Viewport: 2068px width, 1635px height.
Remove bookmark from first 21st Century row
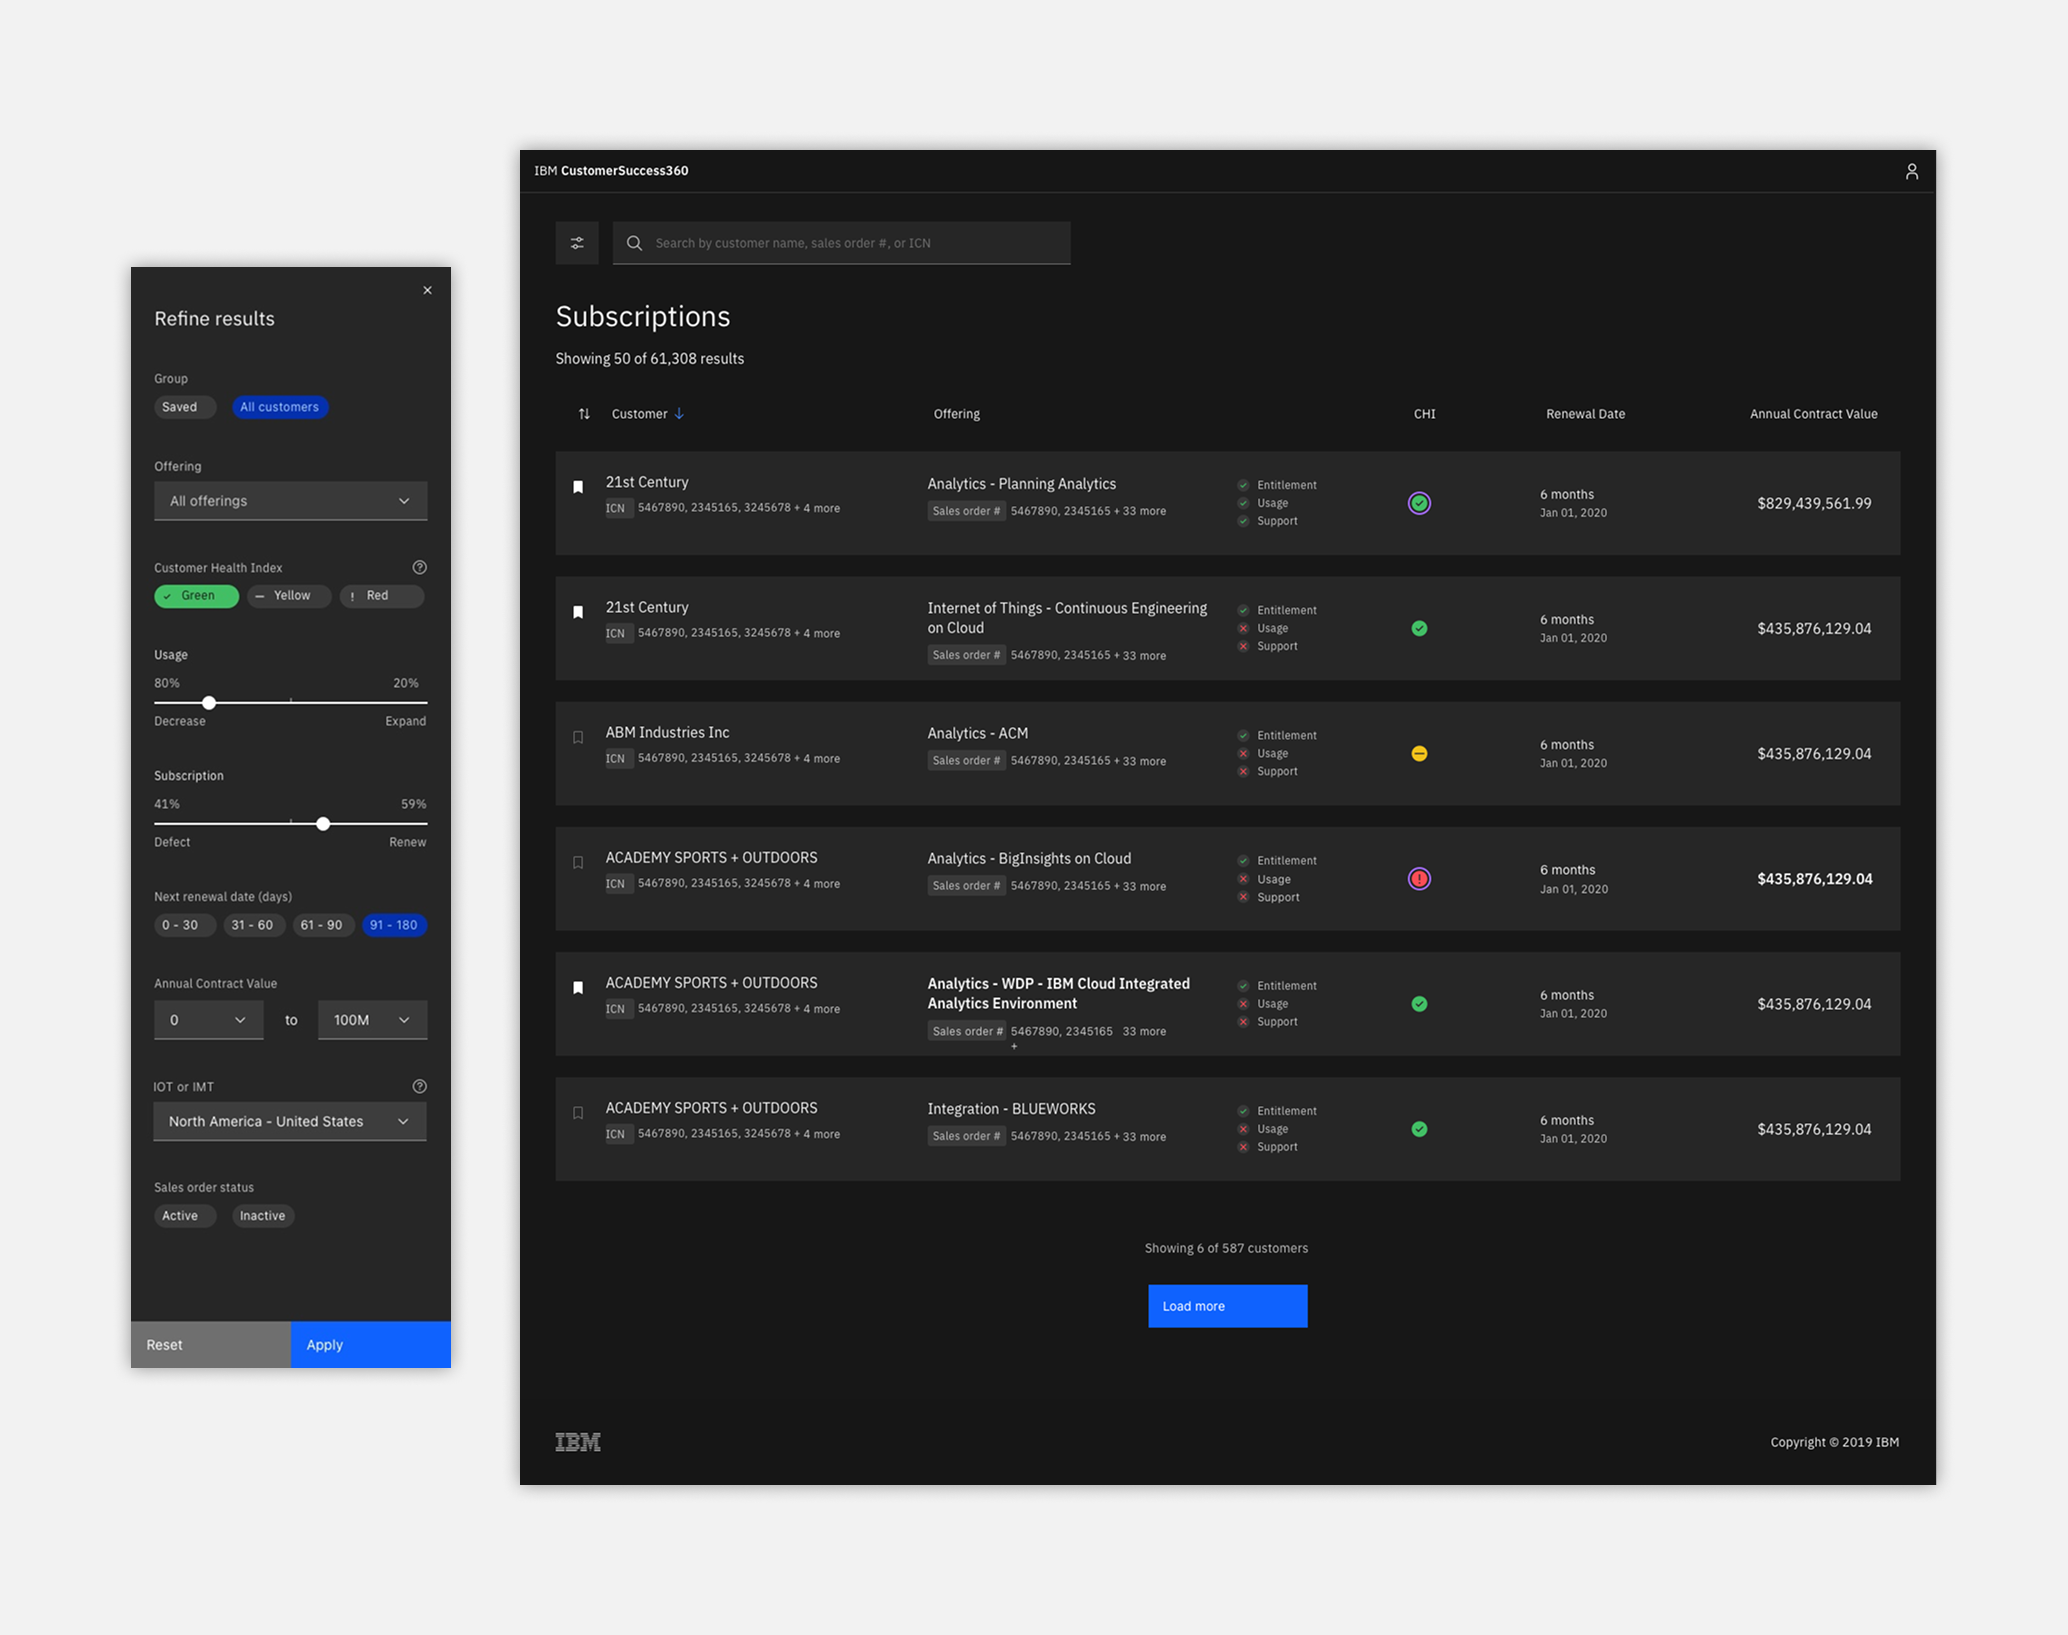pos(578,487)
